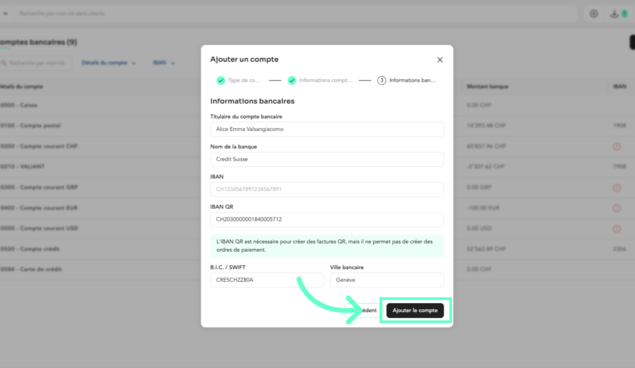This screenshot has width=635, height=368.
Task: Click the add circle icon in top bar
Action: (x=594, y=14)
